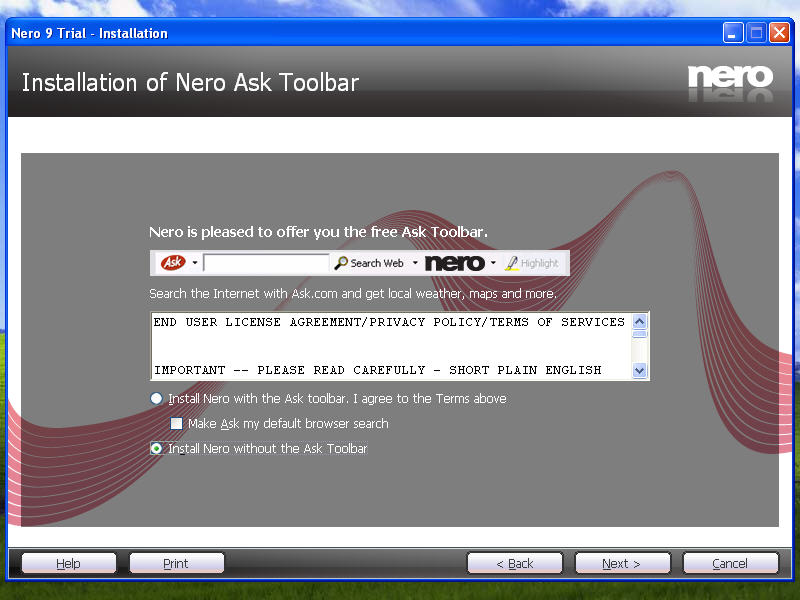Click the license scrollbar up arrow
Image resolution: width=800 pixels, height=600 pixels.
(x=639, y=321)
